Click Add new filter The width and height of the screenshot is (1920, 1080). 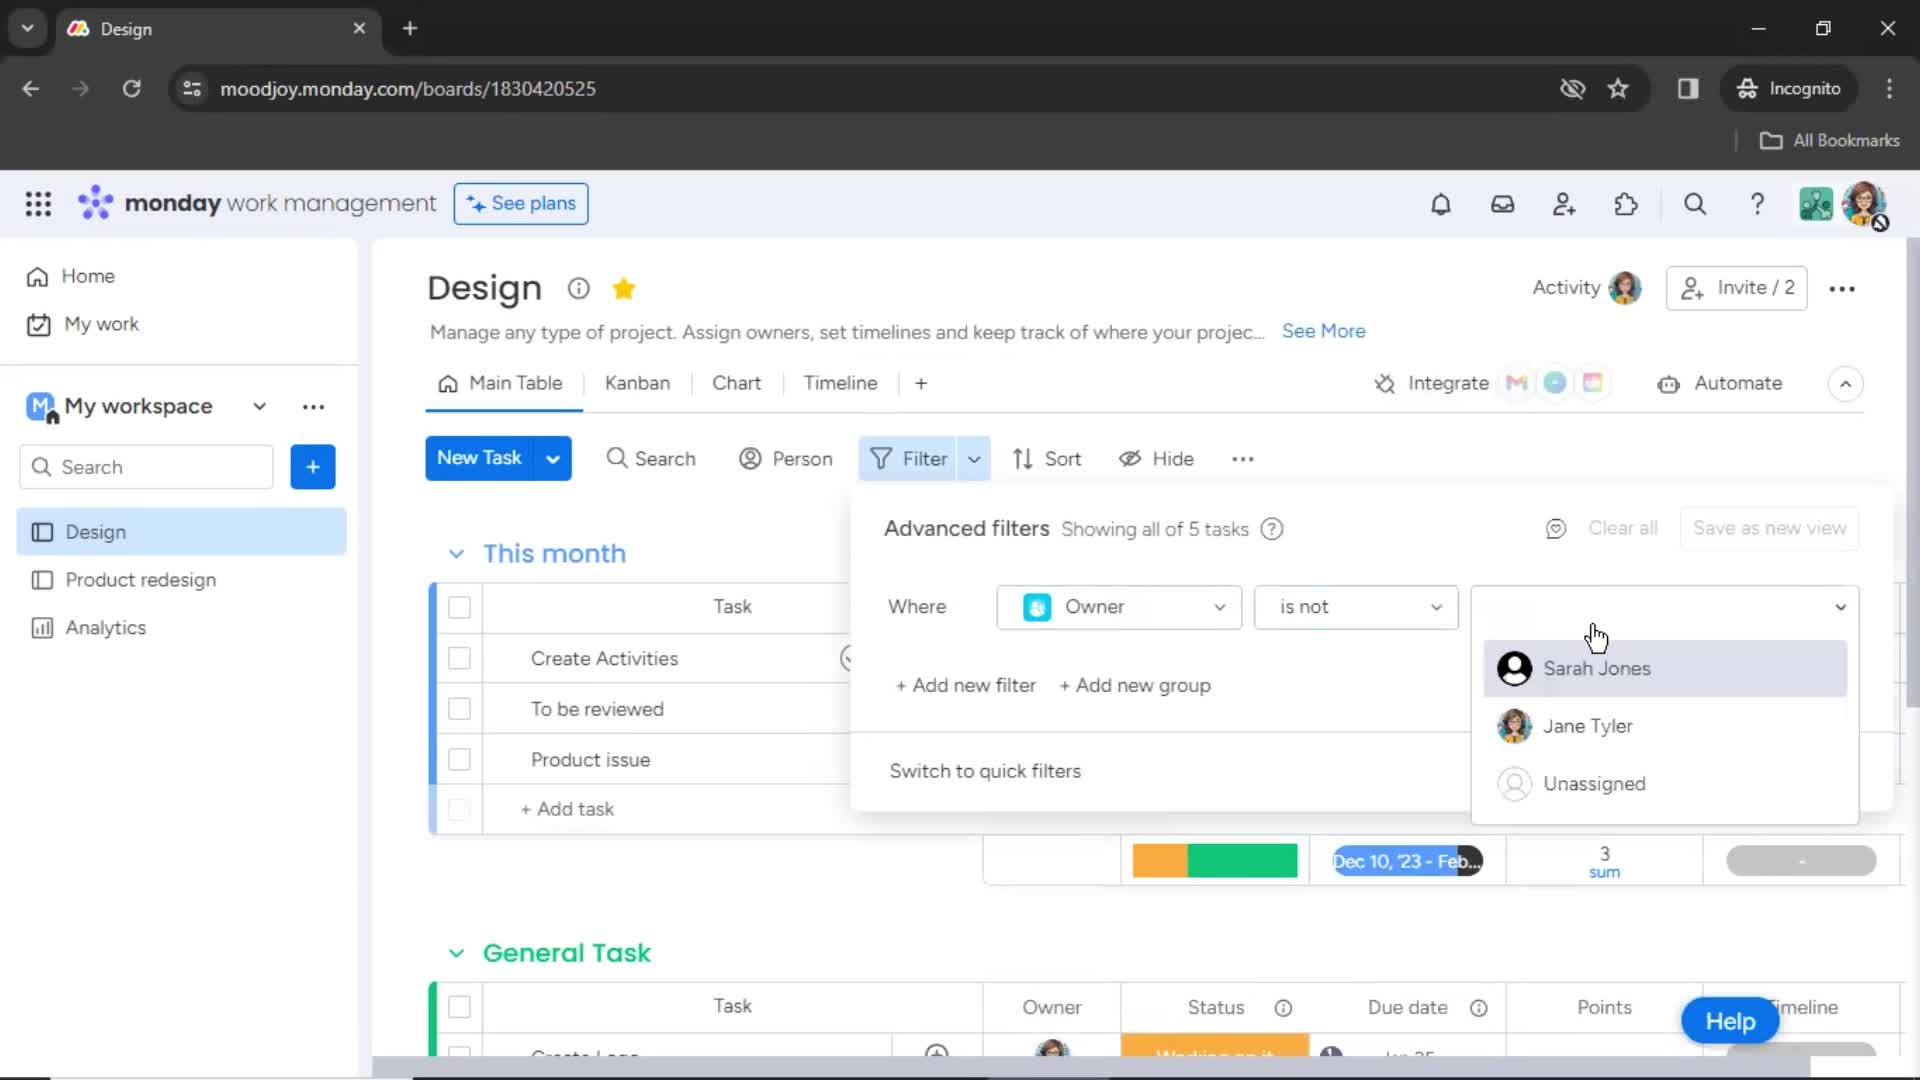[x=966, y=686]
